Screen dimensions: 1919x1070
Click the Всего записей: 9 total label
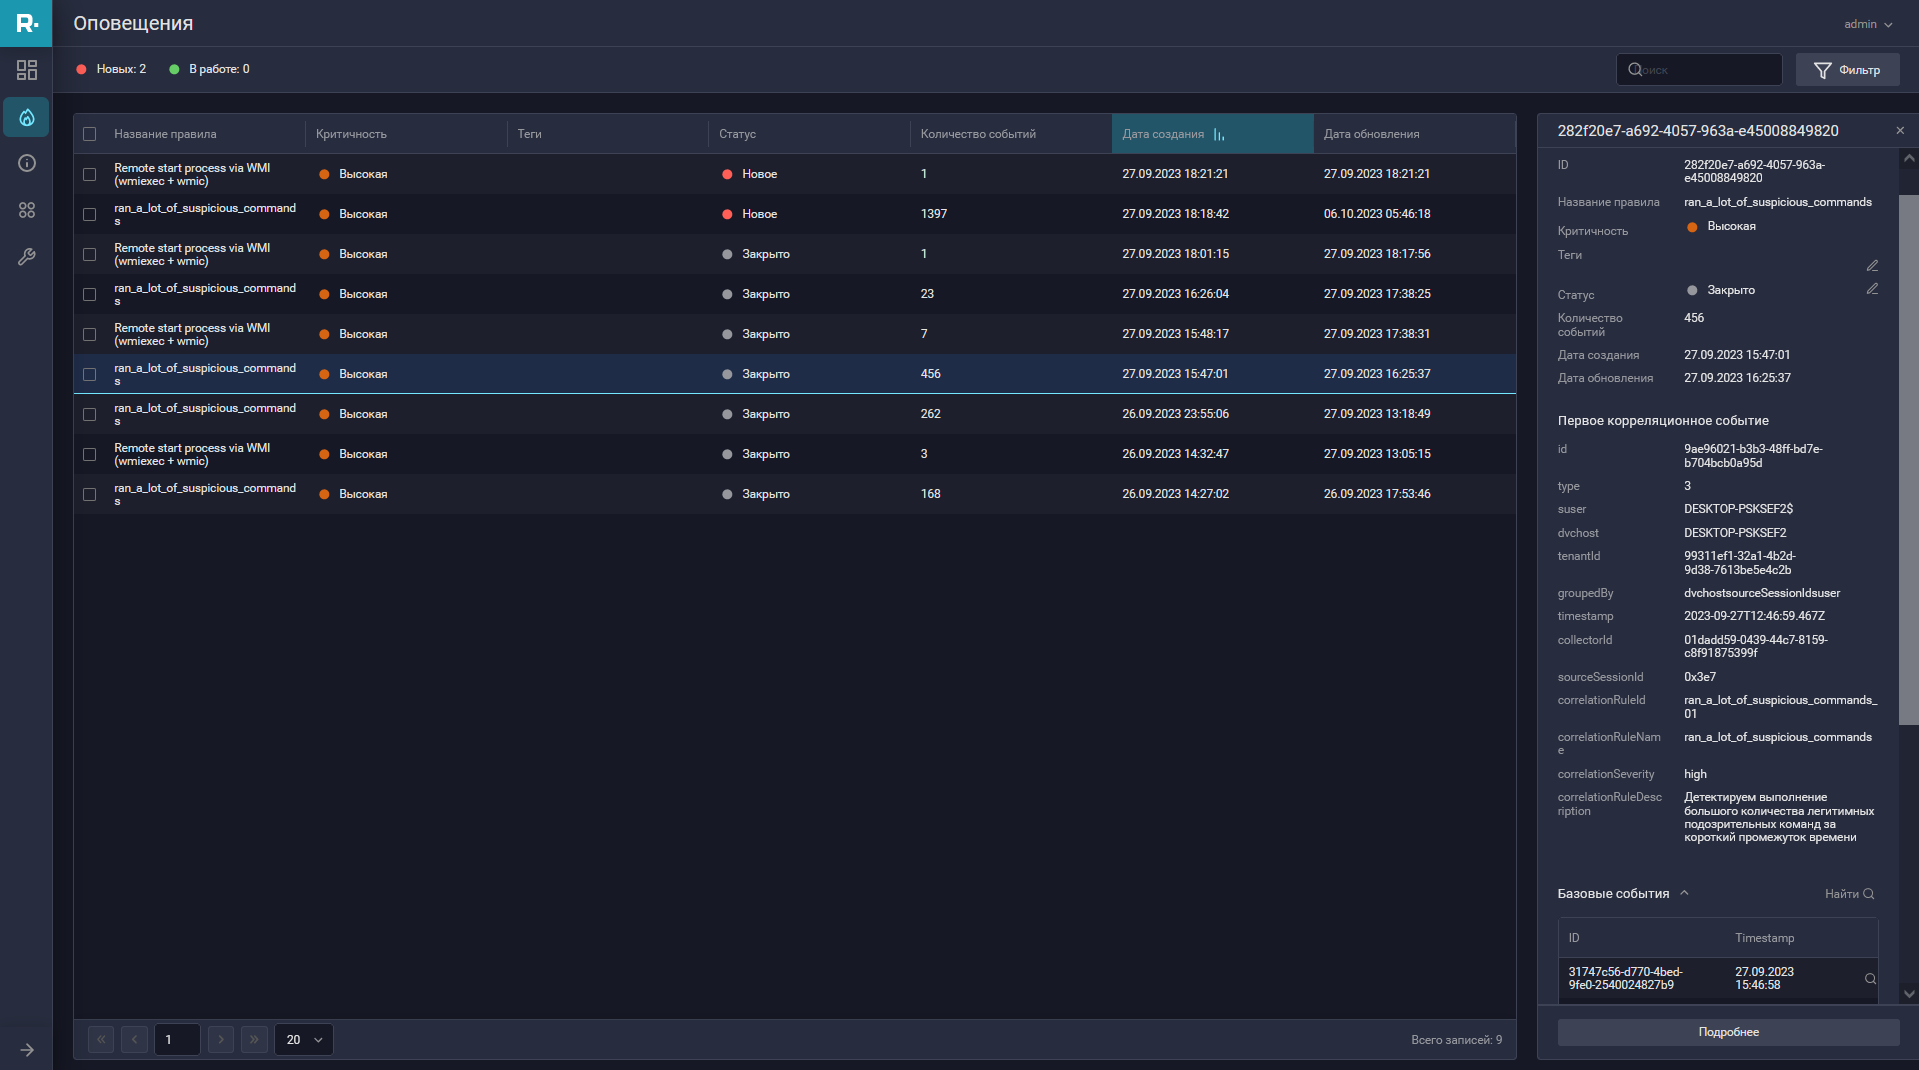(1456, 1040)
